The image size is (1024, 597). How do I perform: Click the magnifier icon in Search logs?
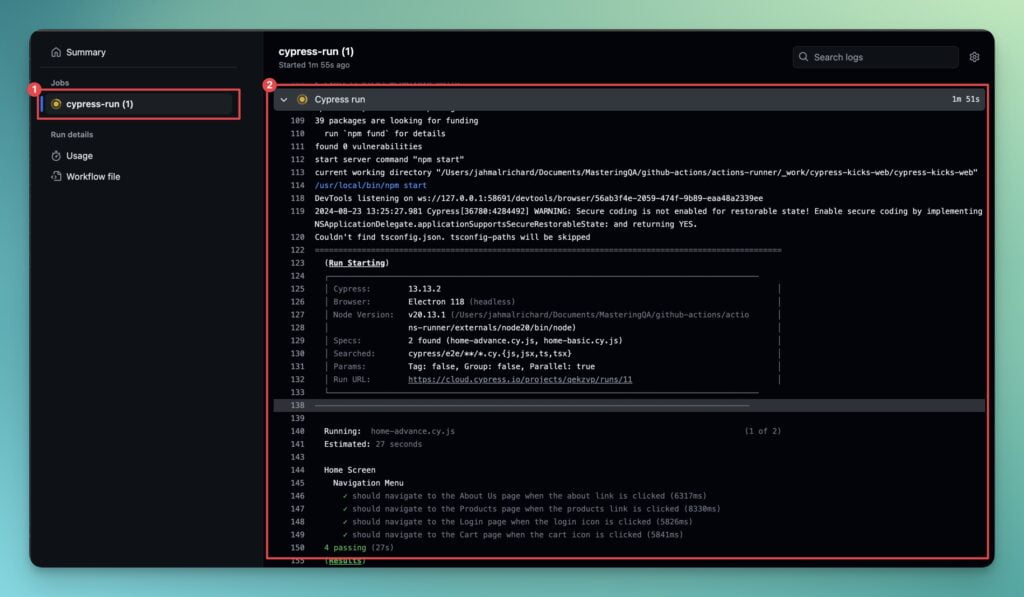[803, 57]
